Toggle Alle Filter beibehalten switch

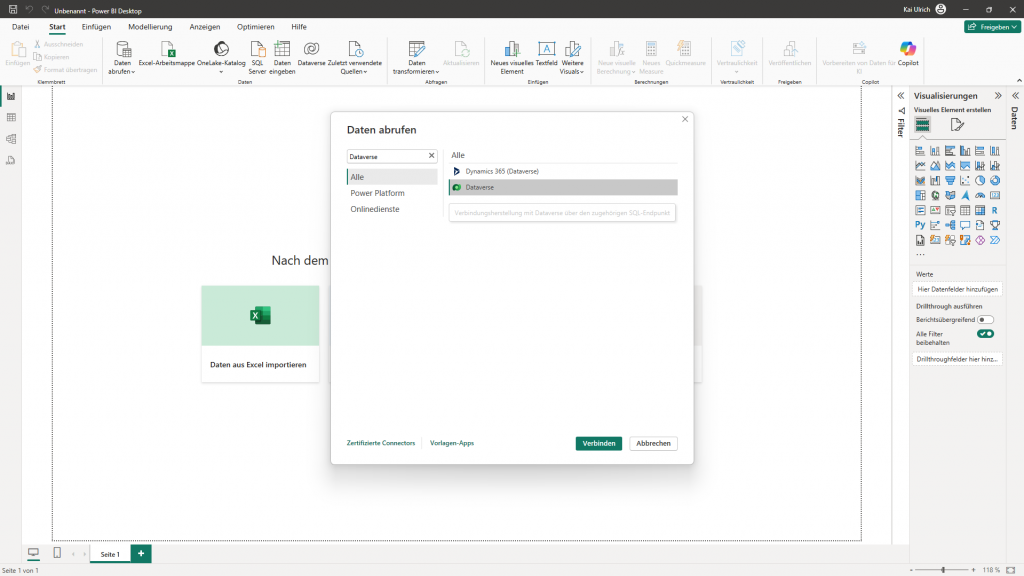(x=985, y=334)
